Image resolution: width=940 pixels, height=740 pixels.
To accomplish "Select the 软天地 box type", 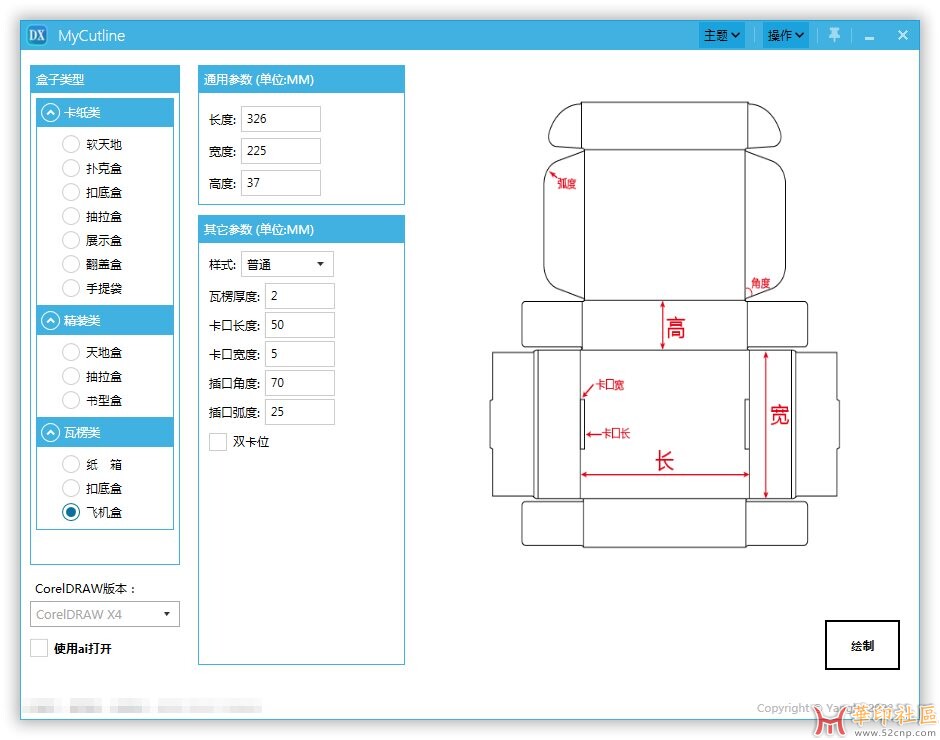I will click(71, 145).
